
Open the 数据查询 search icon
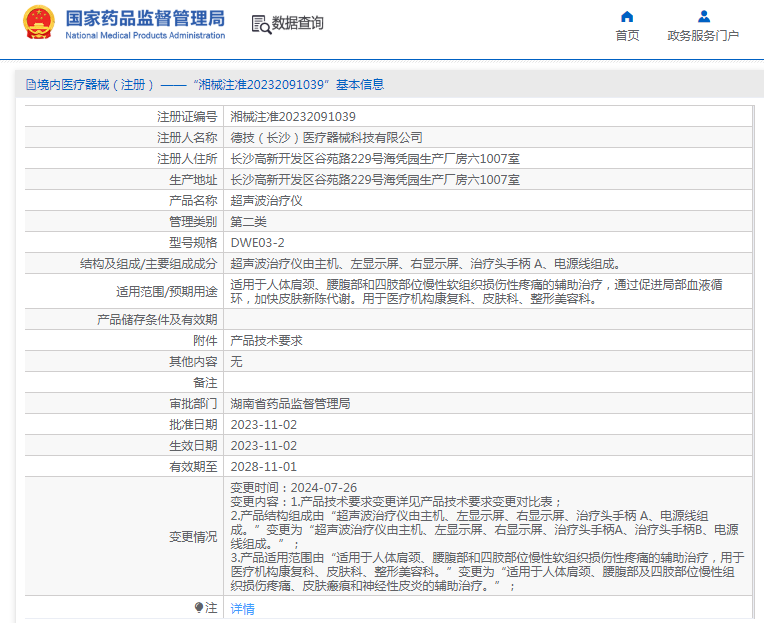click(261, 24)
